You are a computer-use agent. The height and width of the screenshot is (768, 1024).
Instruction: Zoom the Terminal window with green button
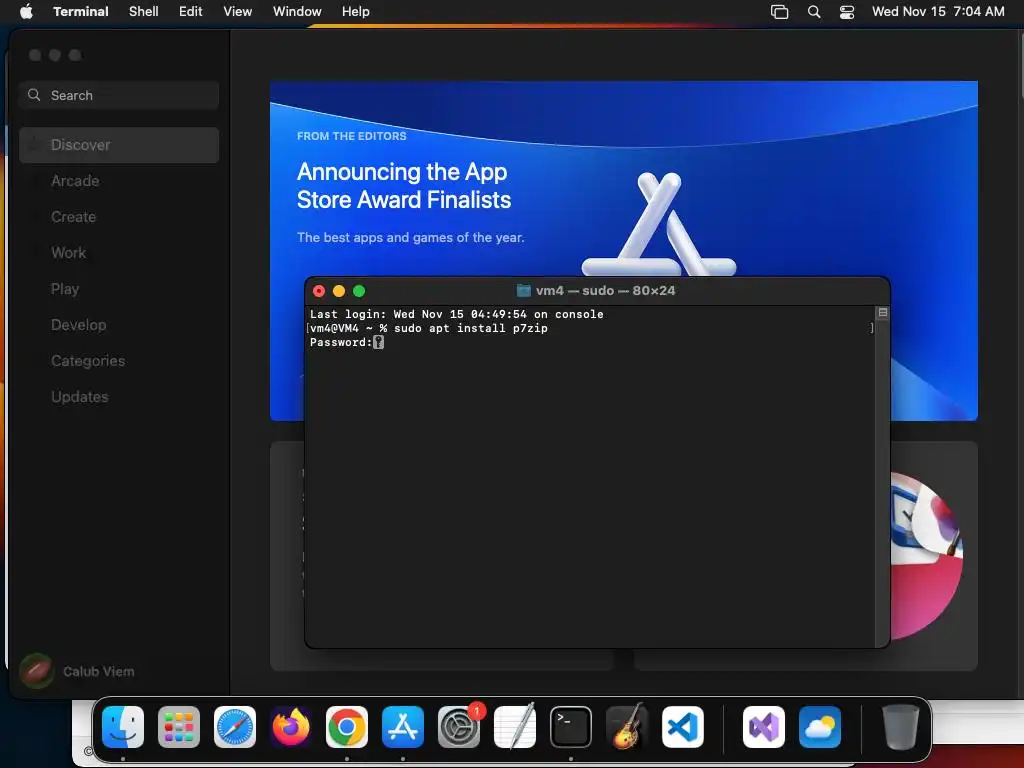tap(359, 291)
